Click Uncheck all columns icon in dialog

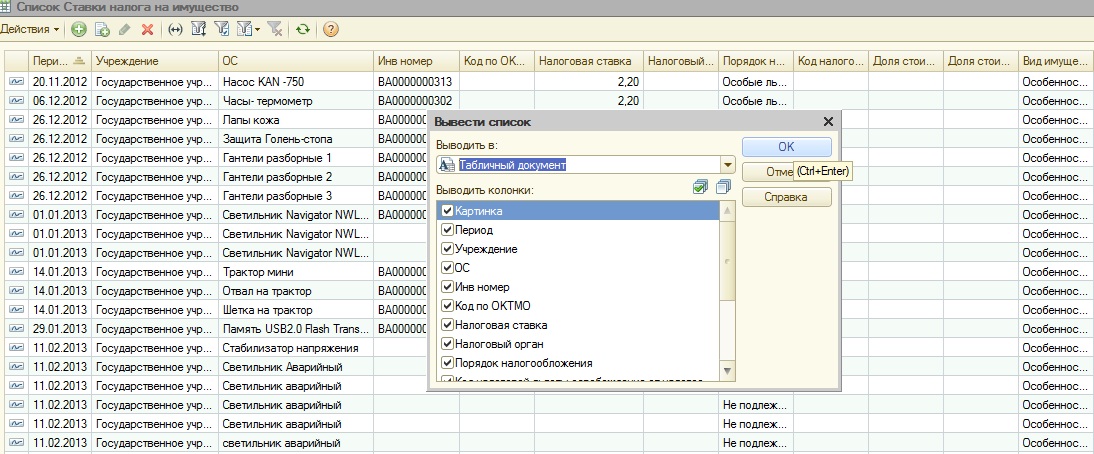724,188
